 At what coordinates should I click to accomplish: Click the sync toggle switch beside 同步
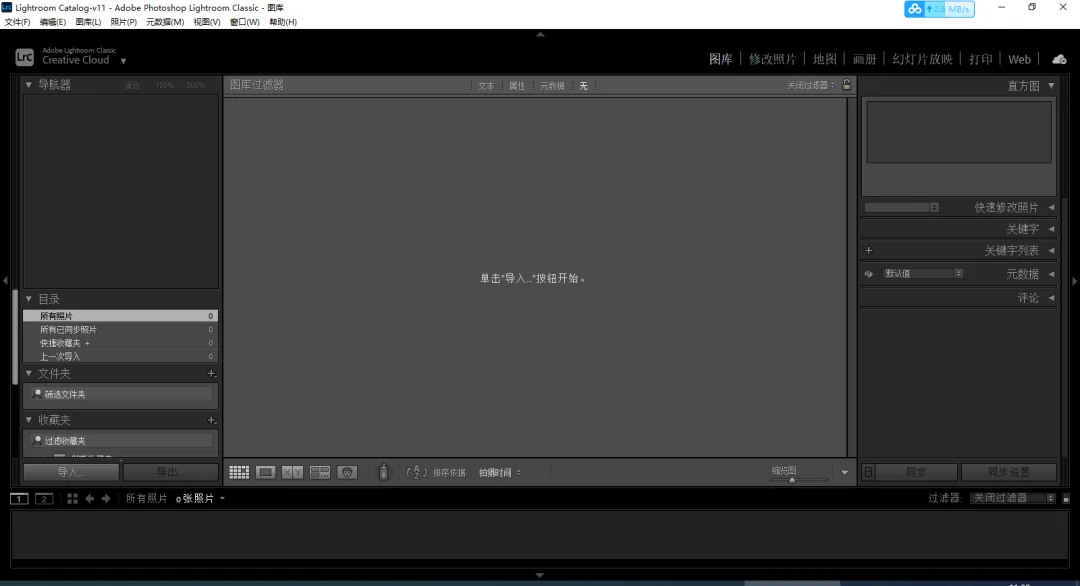coord(868,472)
